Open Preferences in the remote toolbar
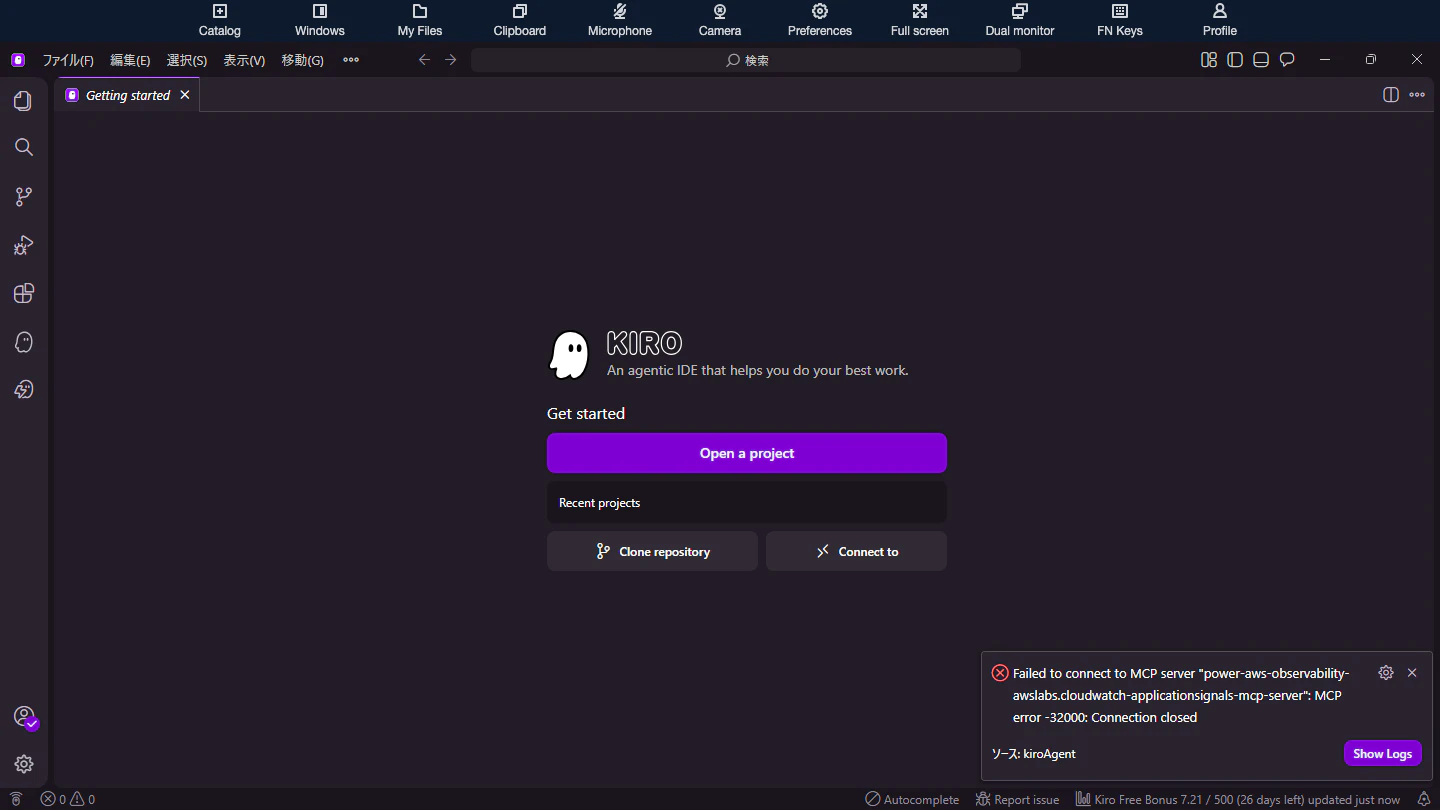This screenshot has height=810, width=1440. tap(820, 20)
